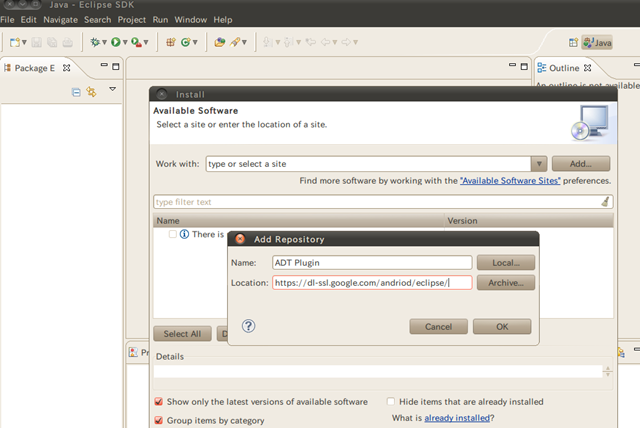Open the Package Explorer view menu arrow
Image resolution: width=640 pixels, height=428 pixels.
pyautogui.click(x=113, y=90)
